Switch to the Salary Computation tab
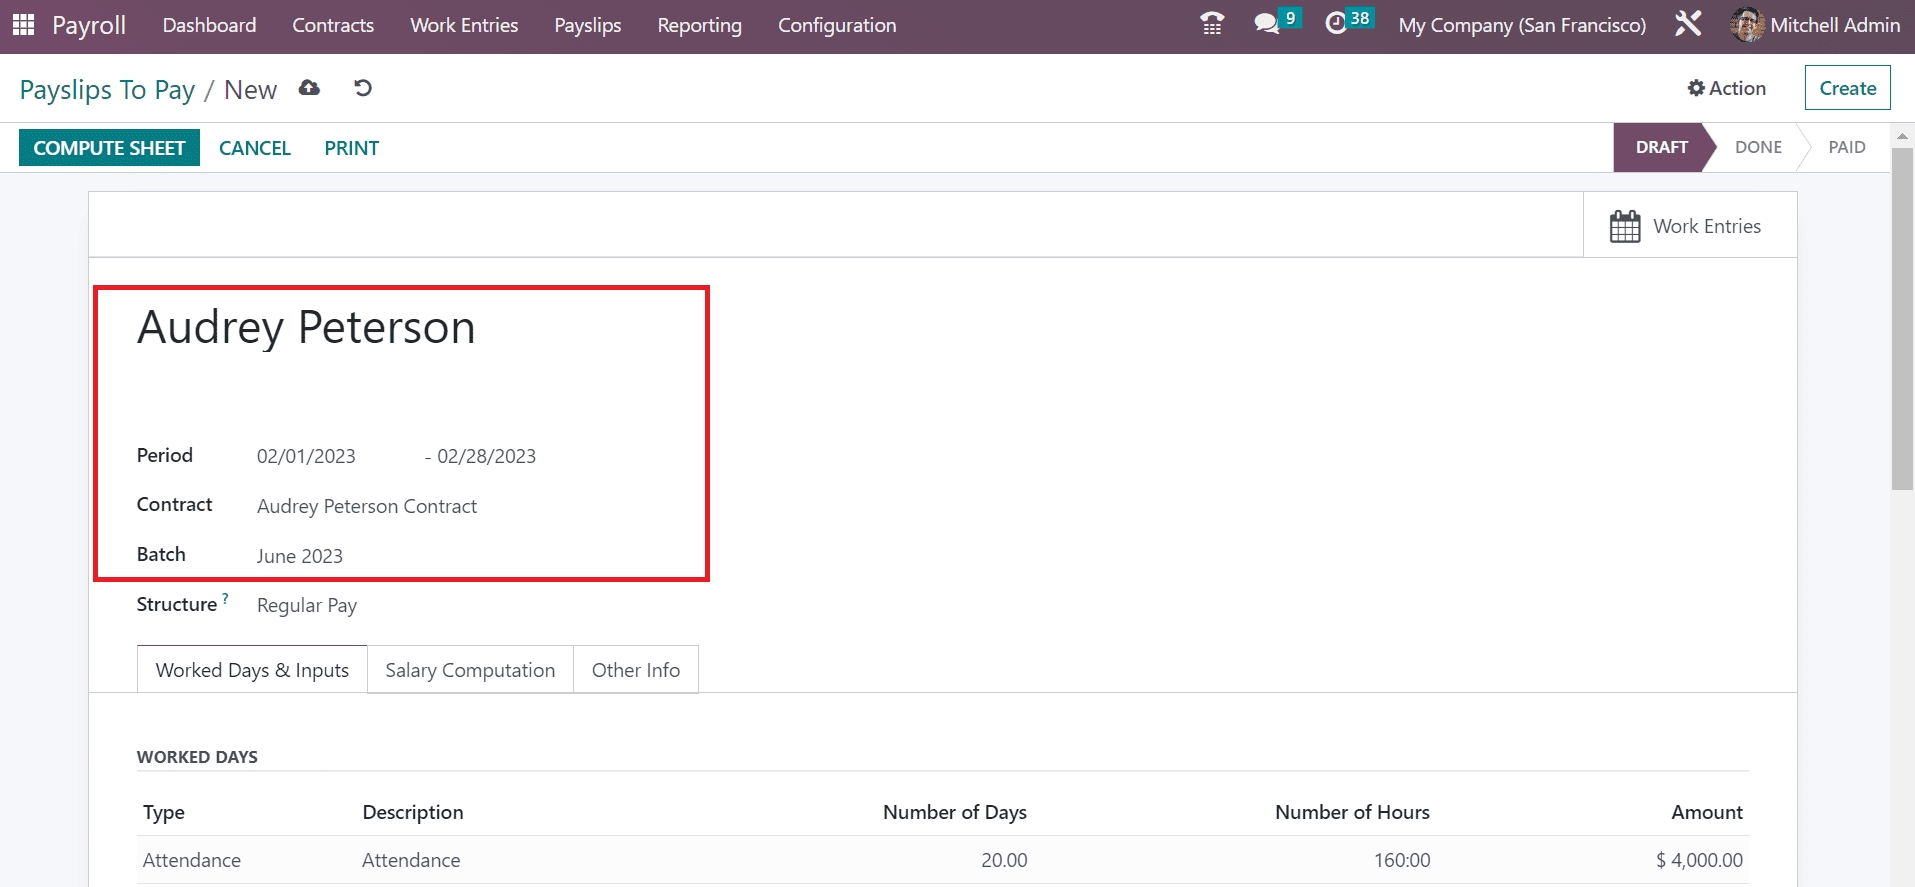The height and width of the screenshot is (887, 1915). pos(470,670)
